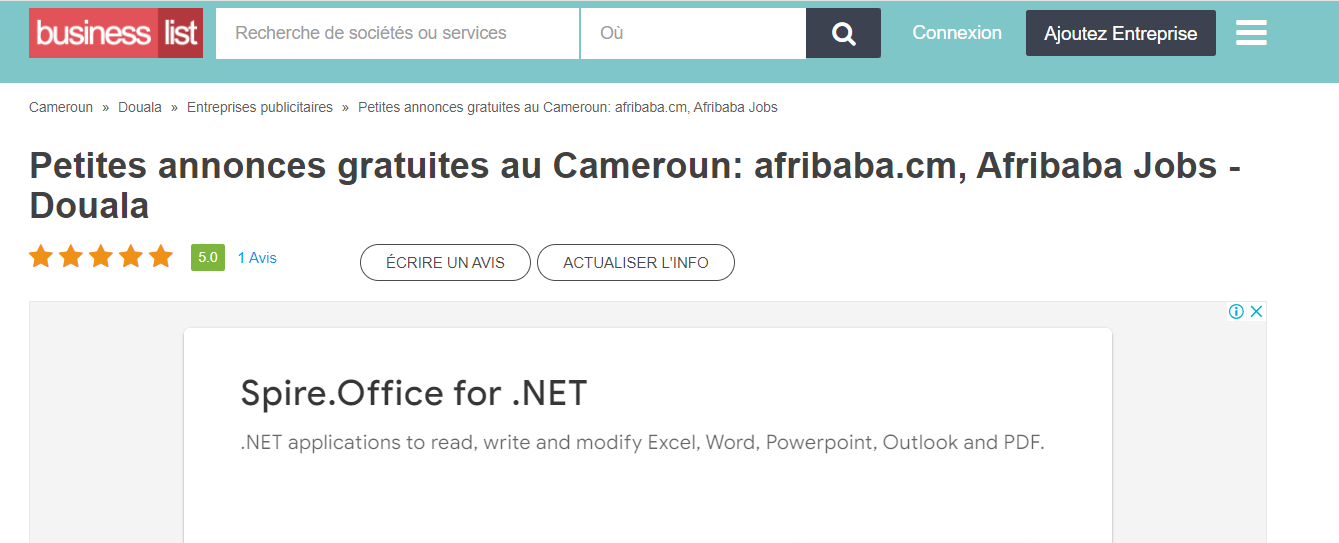Go to the Douala breadcrumb

coord(140,107)
